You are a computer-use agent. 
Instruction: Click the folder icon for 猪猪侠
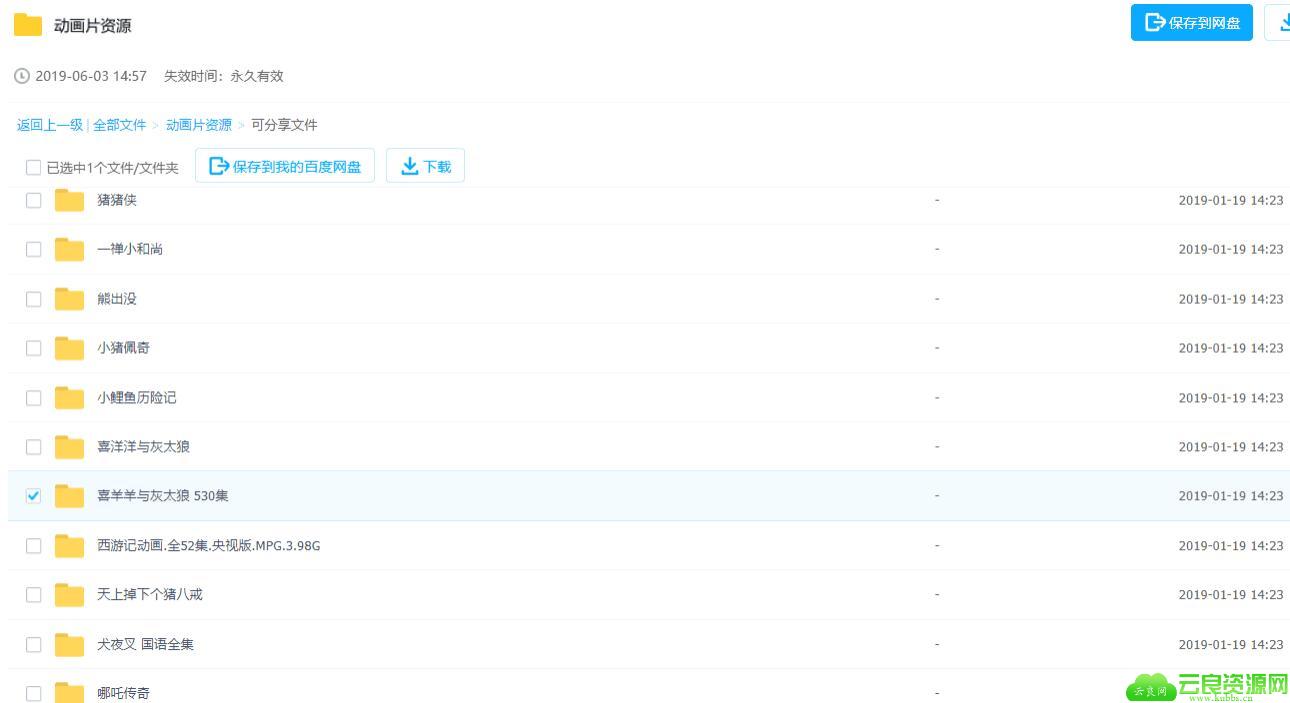coord(69,200)
